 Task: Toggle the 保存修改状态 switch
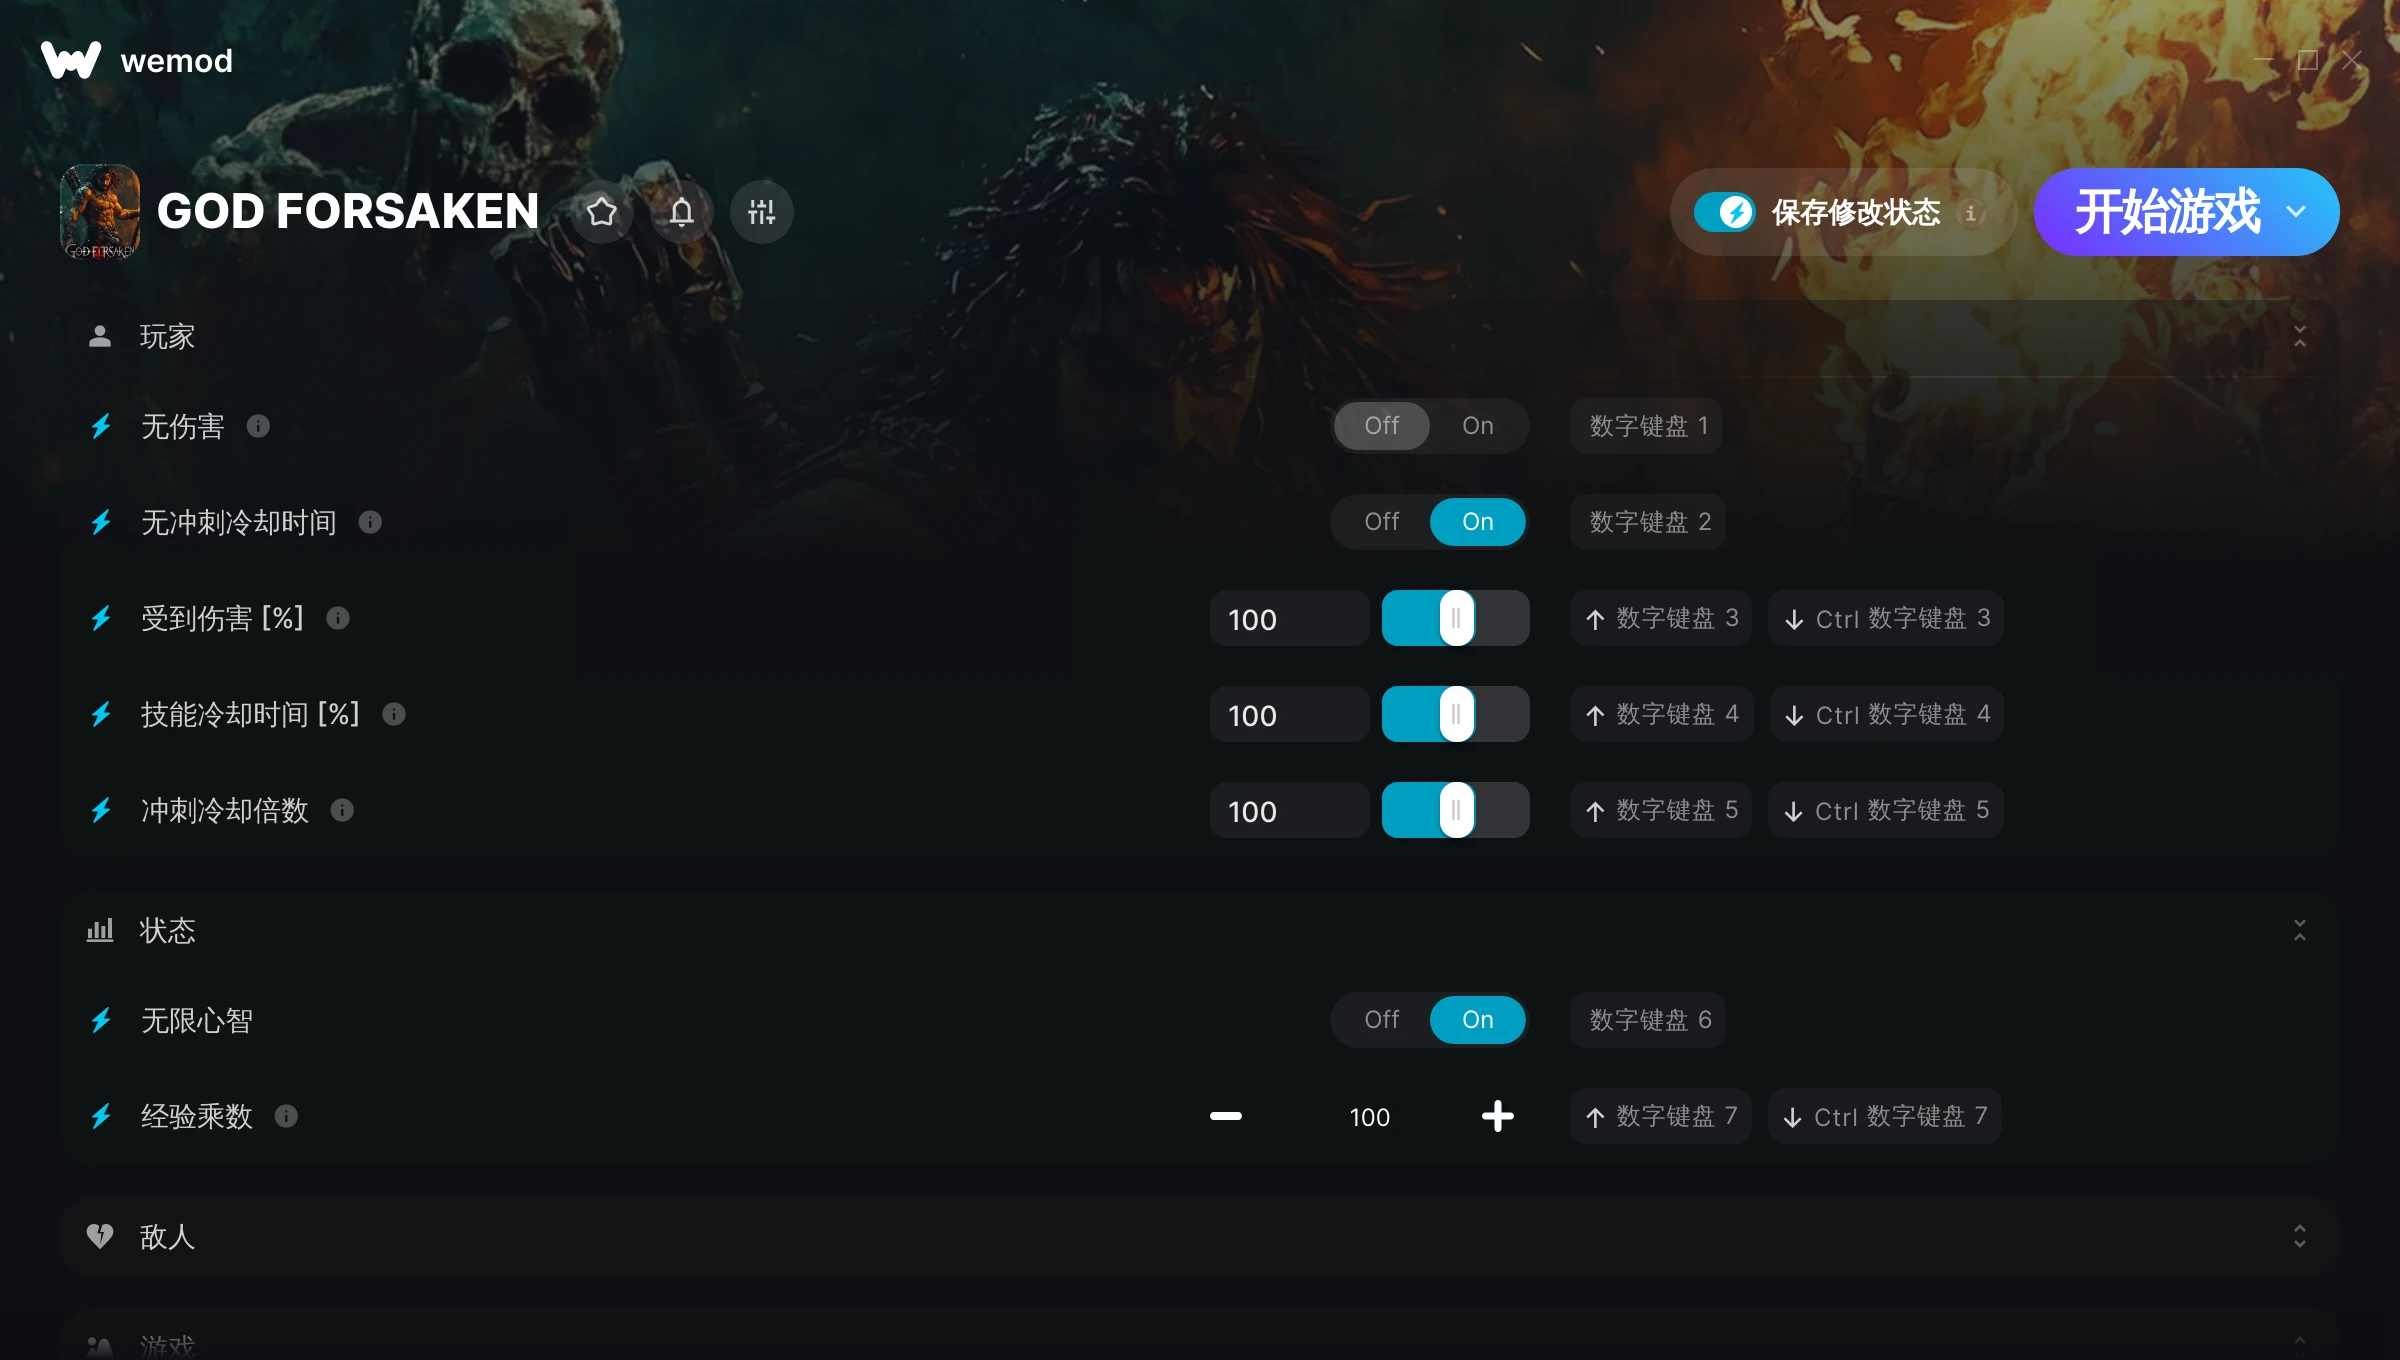(1724, 212)
